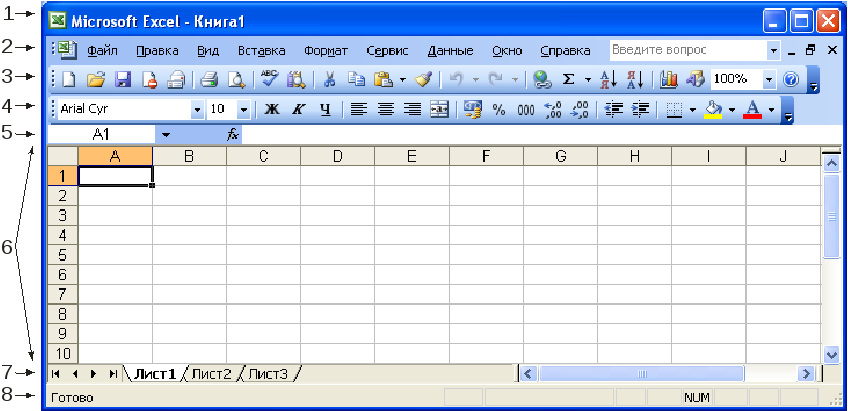848x411 pixels.
Task: Increase decimal places
Action: pos(553,109)
